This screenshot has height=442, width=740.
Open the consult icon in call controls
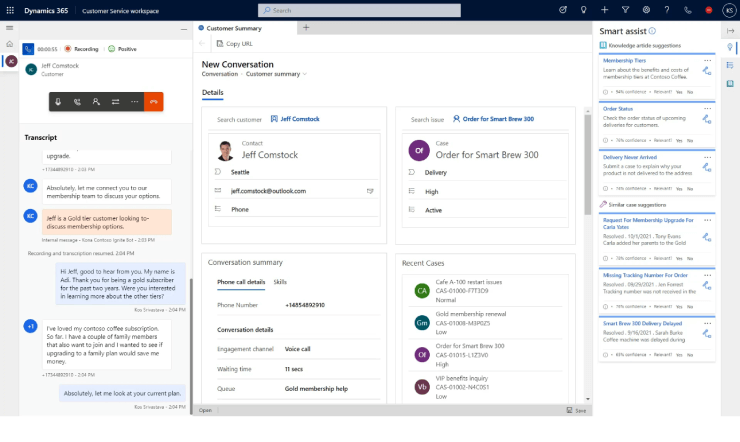point(96,102)
